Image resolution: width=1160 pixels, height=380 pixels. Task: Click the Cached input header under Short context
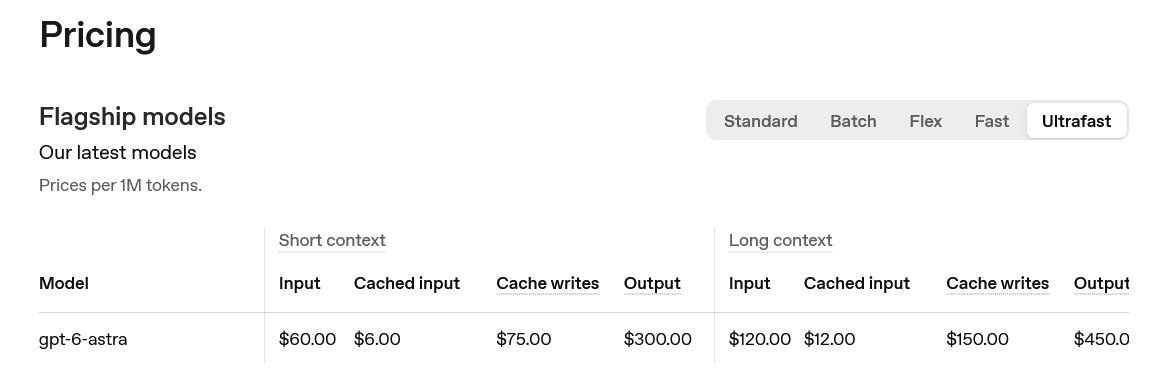407,283
